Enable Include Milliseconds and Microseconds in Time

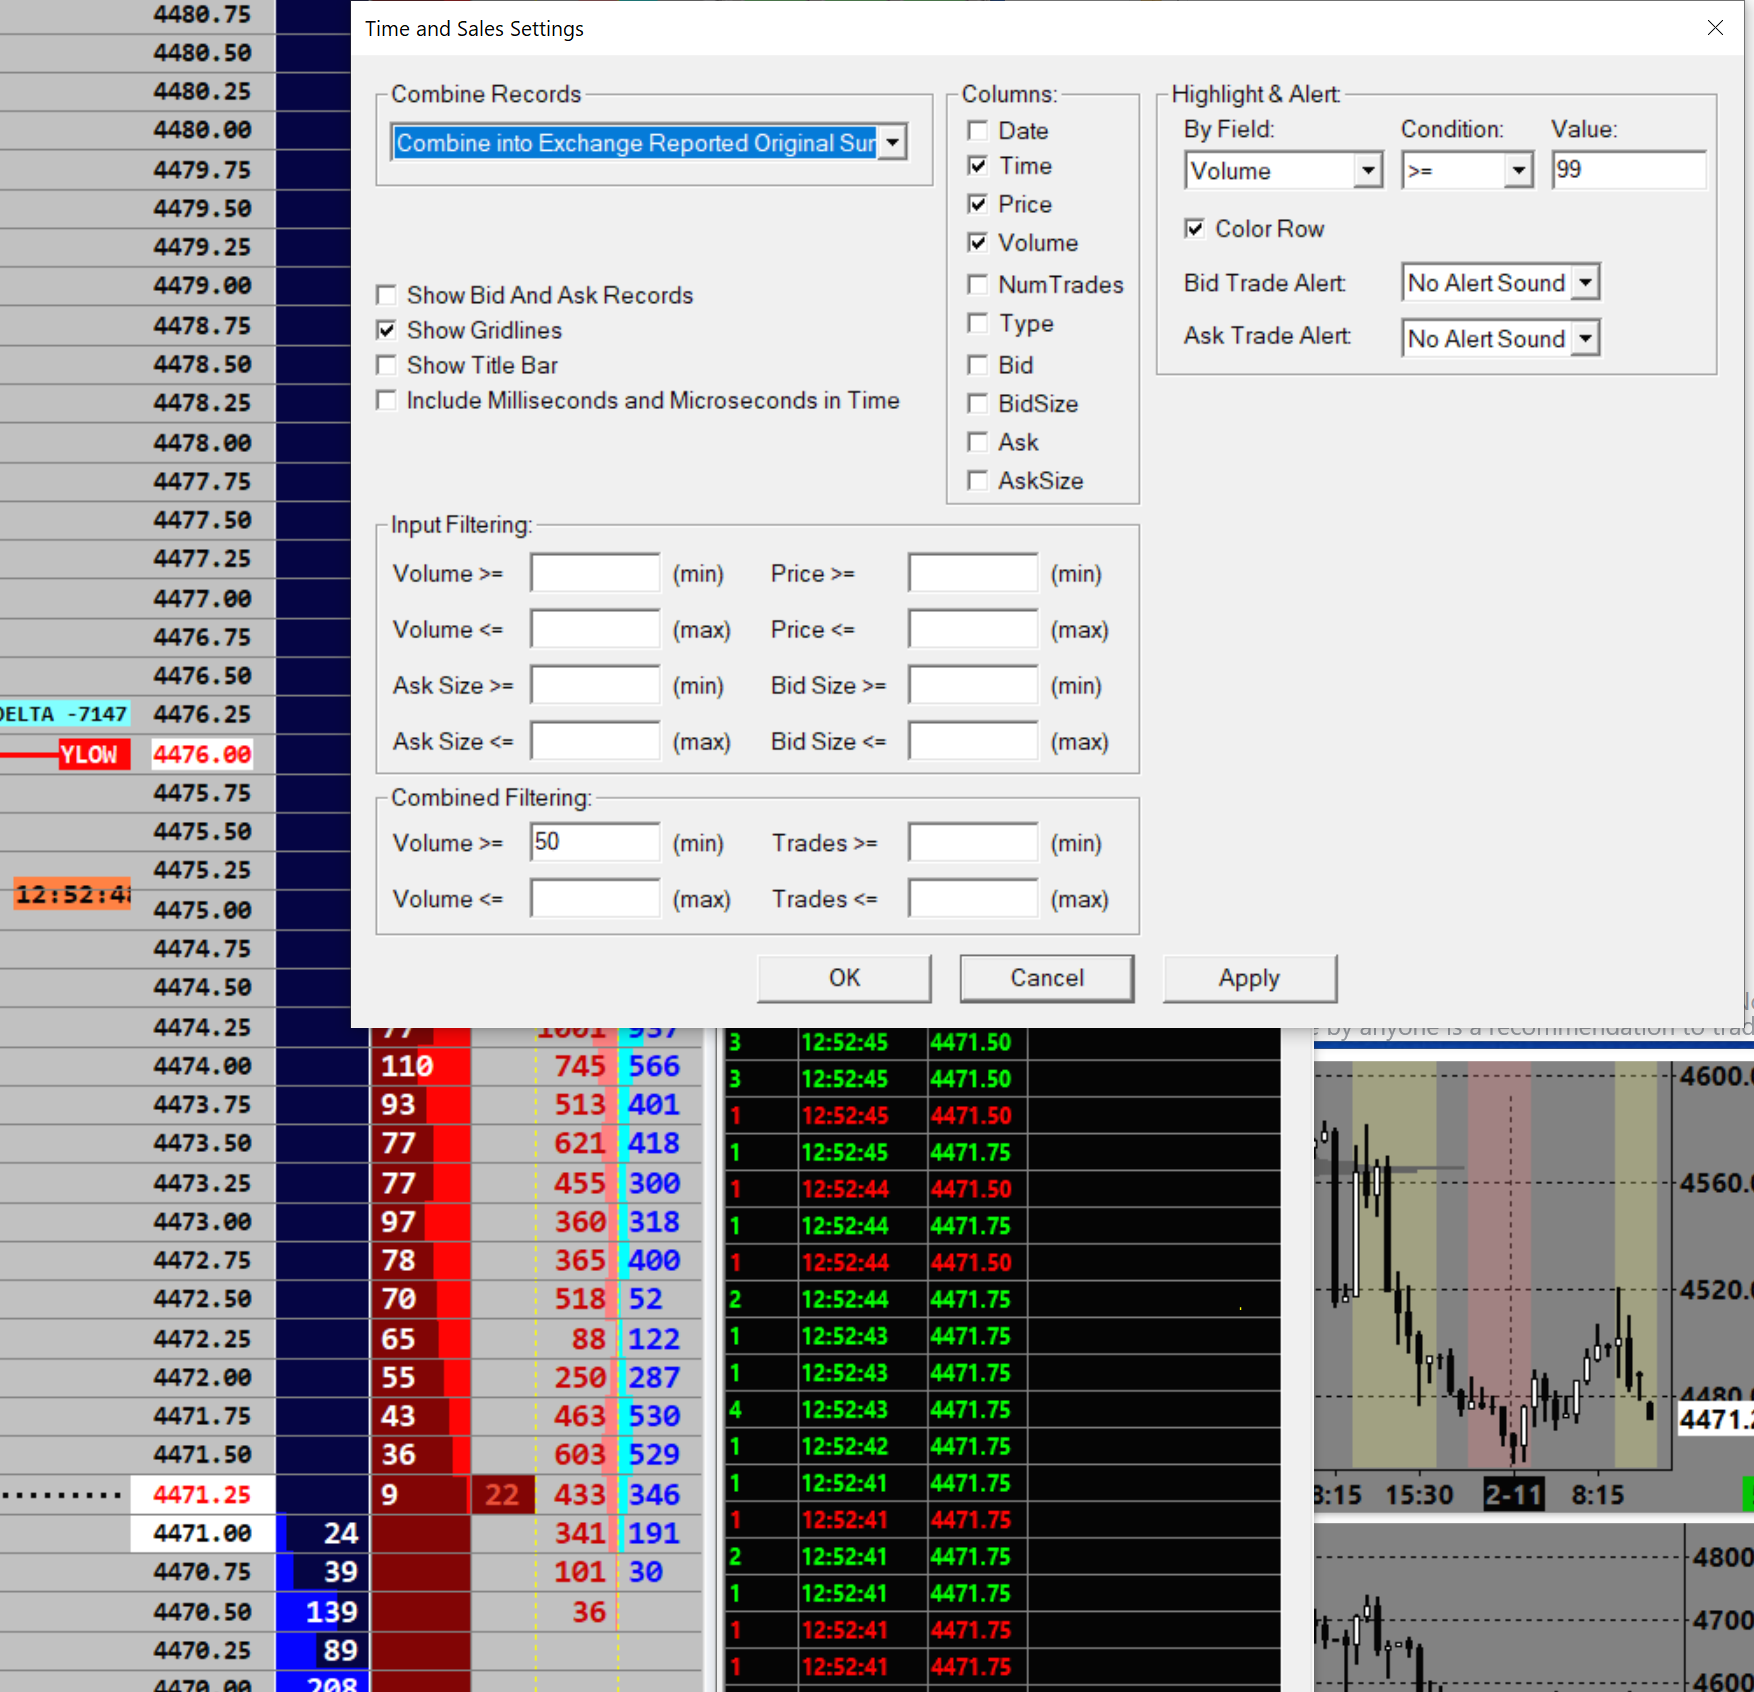pos(386,400)
